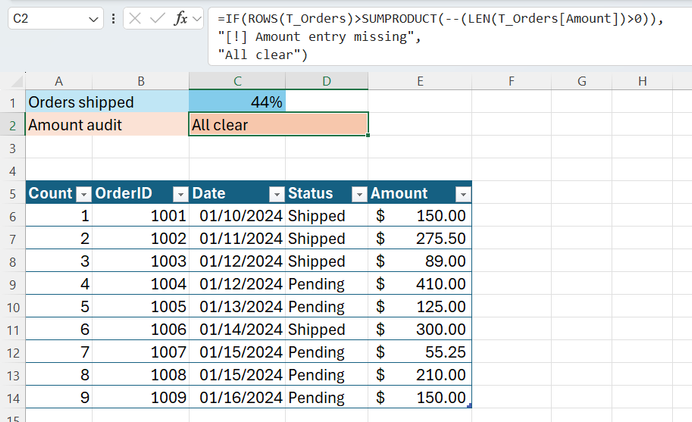This screenshot has height=422, width=692.
Task: Select column G header
Action: tap(582, 81)
